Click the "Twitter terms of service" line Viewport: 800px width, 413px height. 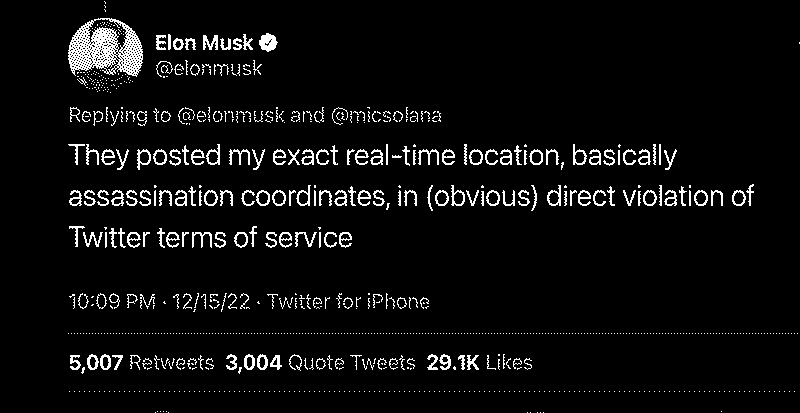[210, 237]
